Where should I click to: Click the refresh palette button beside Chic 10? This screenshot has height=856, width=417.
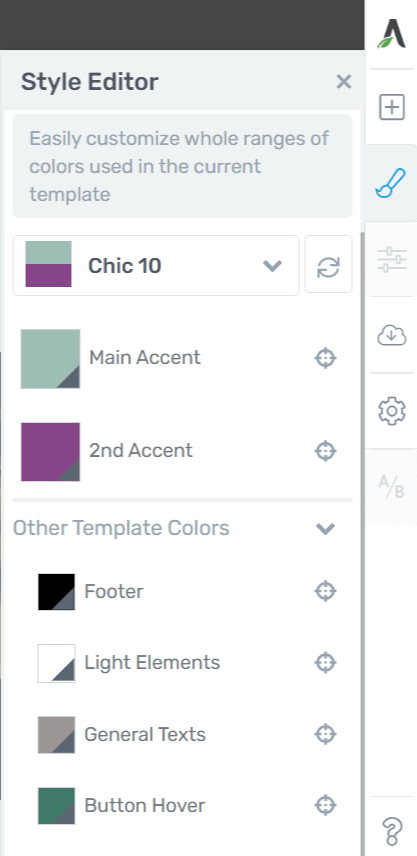click(329, 266)
